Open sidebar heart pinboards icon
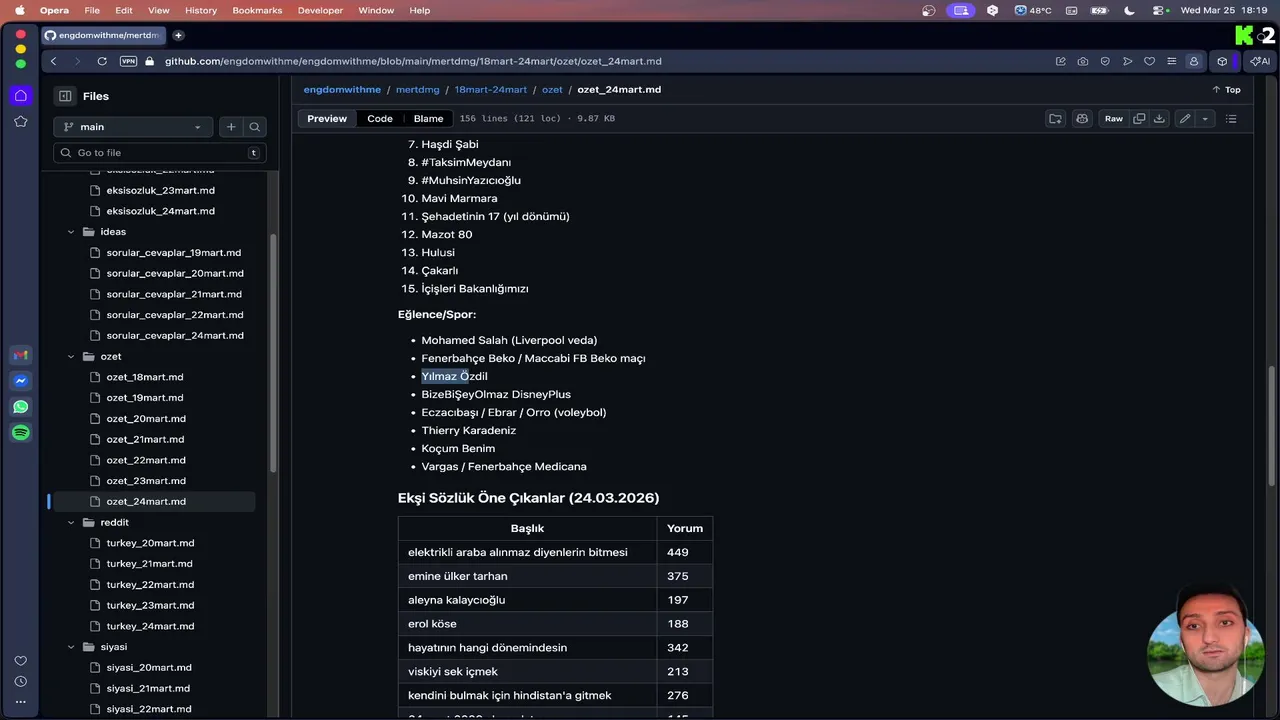Viewport: 1280px width, 720px height. pos(20,661)
